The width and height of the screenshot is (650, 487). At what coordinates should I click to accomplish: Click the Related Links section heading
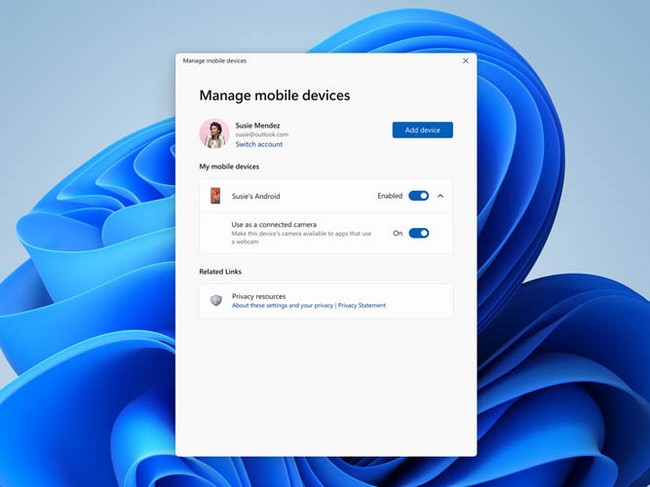pyautogui.click(x=220, y=272)
